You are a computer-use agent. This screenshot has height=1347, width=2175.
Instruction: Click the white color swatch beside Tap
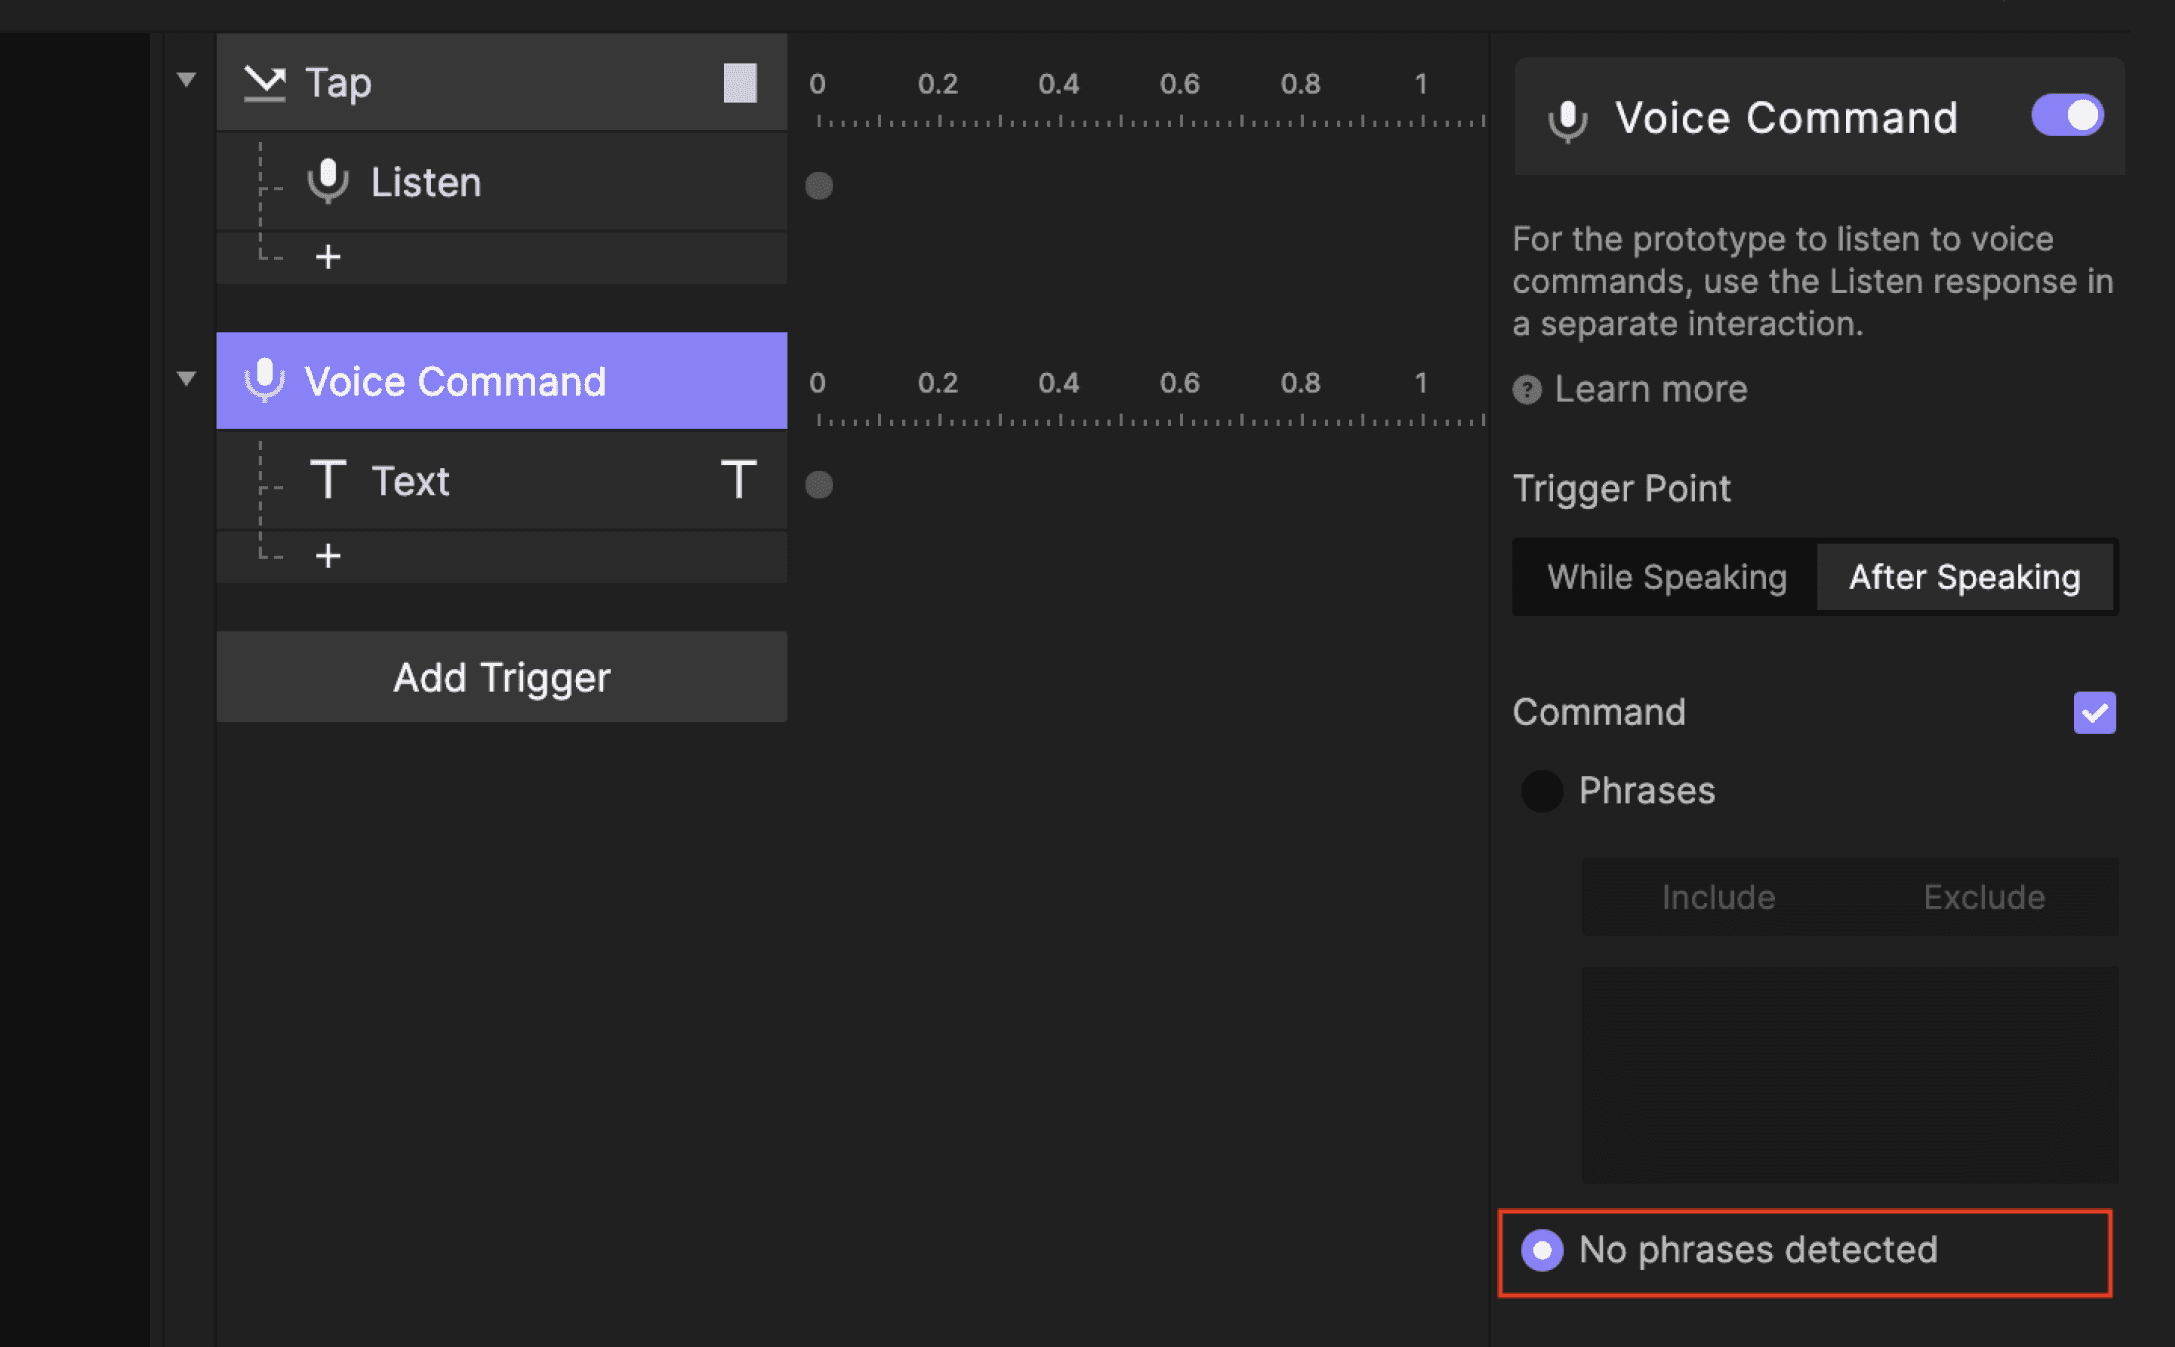(742, 83)
